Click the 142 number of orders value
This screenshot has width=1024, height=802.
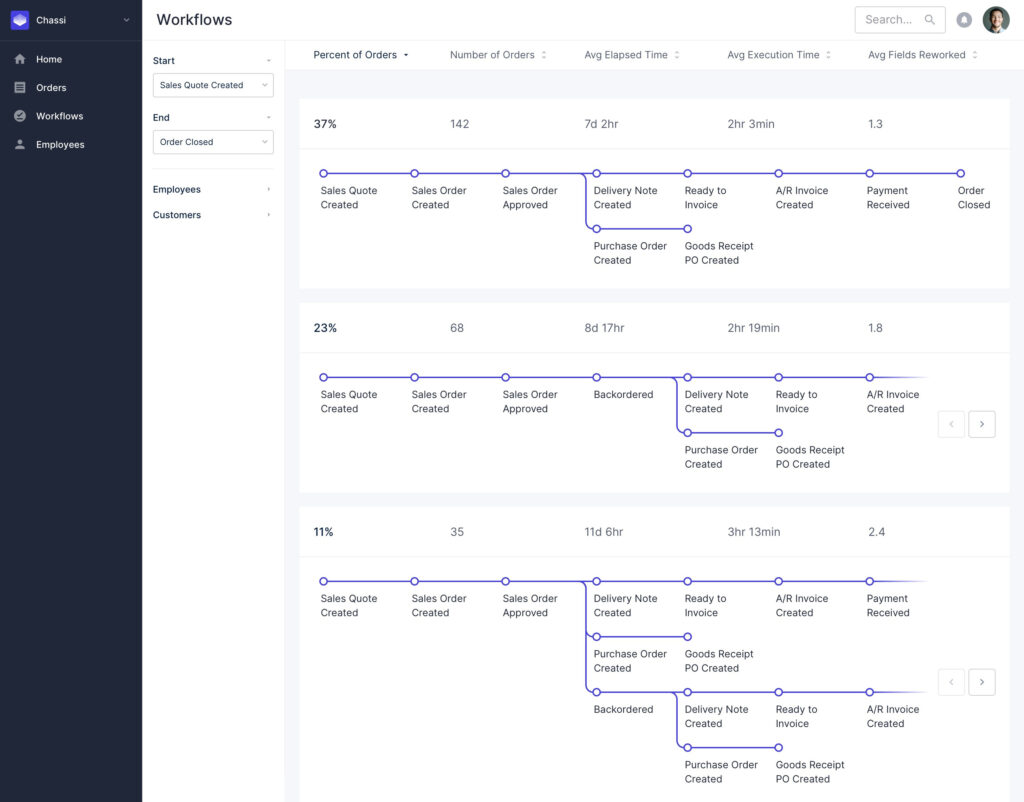(460, 124)
